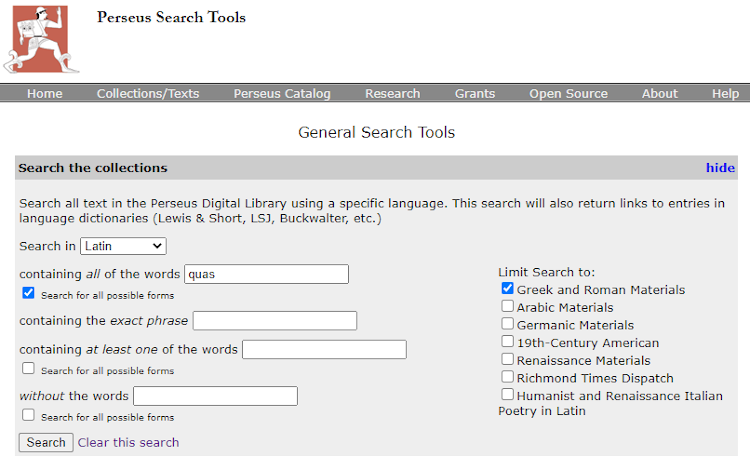Open the Research menu item
Viewport: 750px width, 470px height.
392,94
